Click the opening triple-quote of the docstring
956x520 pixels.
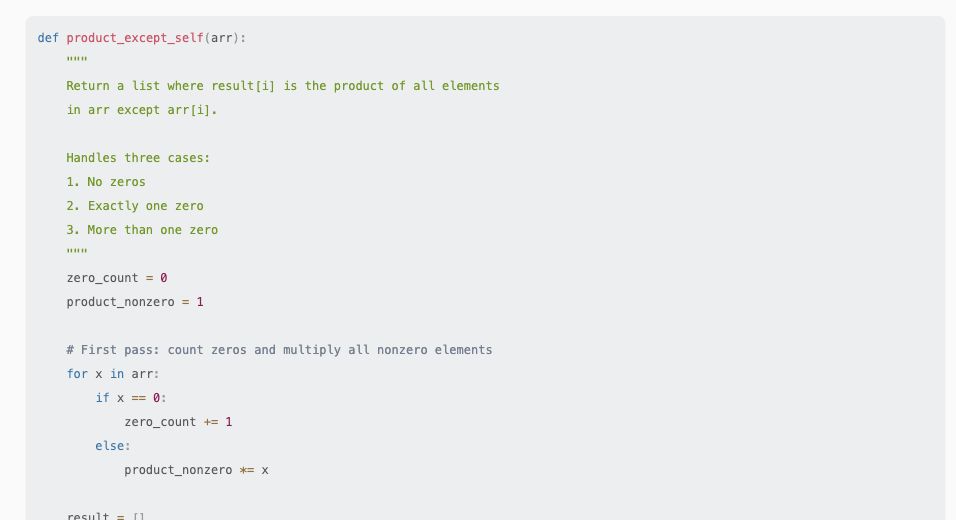pyautogui.click(x=77, y=60)
